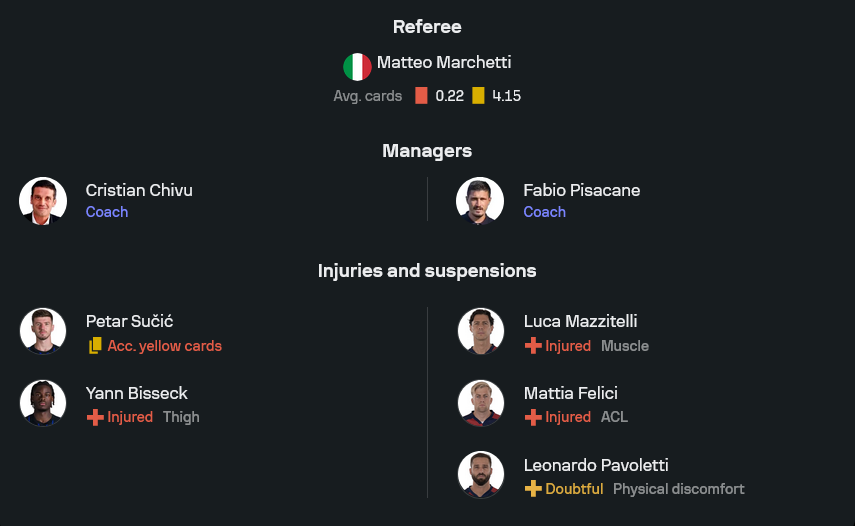Image resolution: width=855 pixels, height=526 pixels.
Task: Click the Coach label under Cristian Chivu
Action: 107,212
